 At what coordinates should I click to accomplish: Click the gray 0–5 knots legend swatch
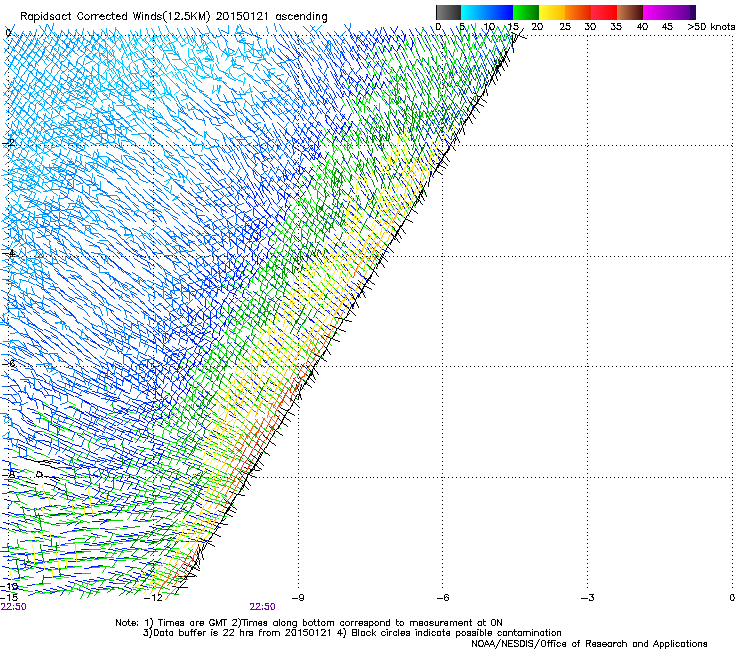tap(448, 12)
